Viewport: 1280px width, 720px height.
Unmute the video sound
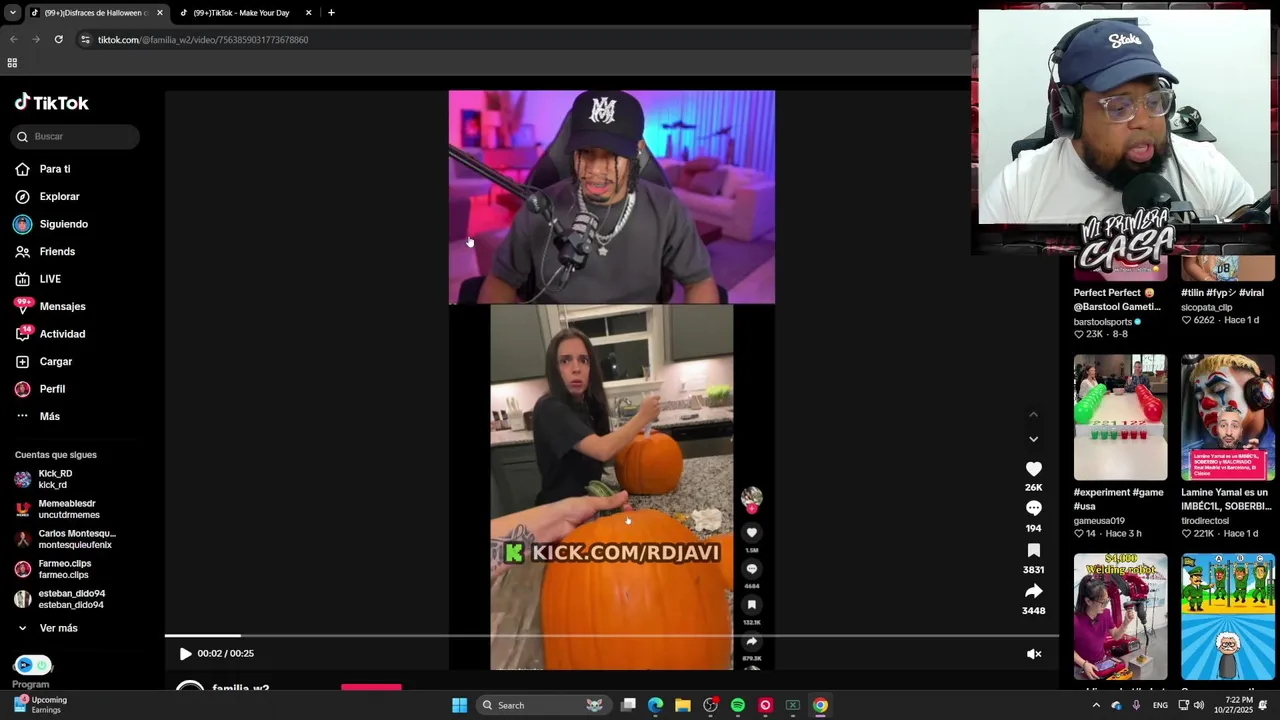(1034, 654)
